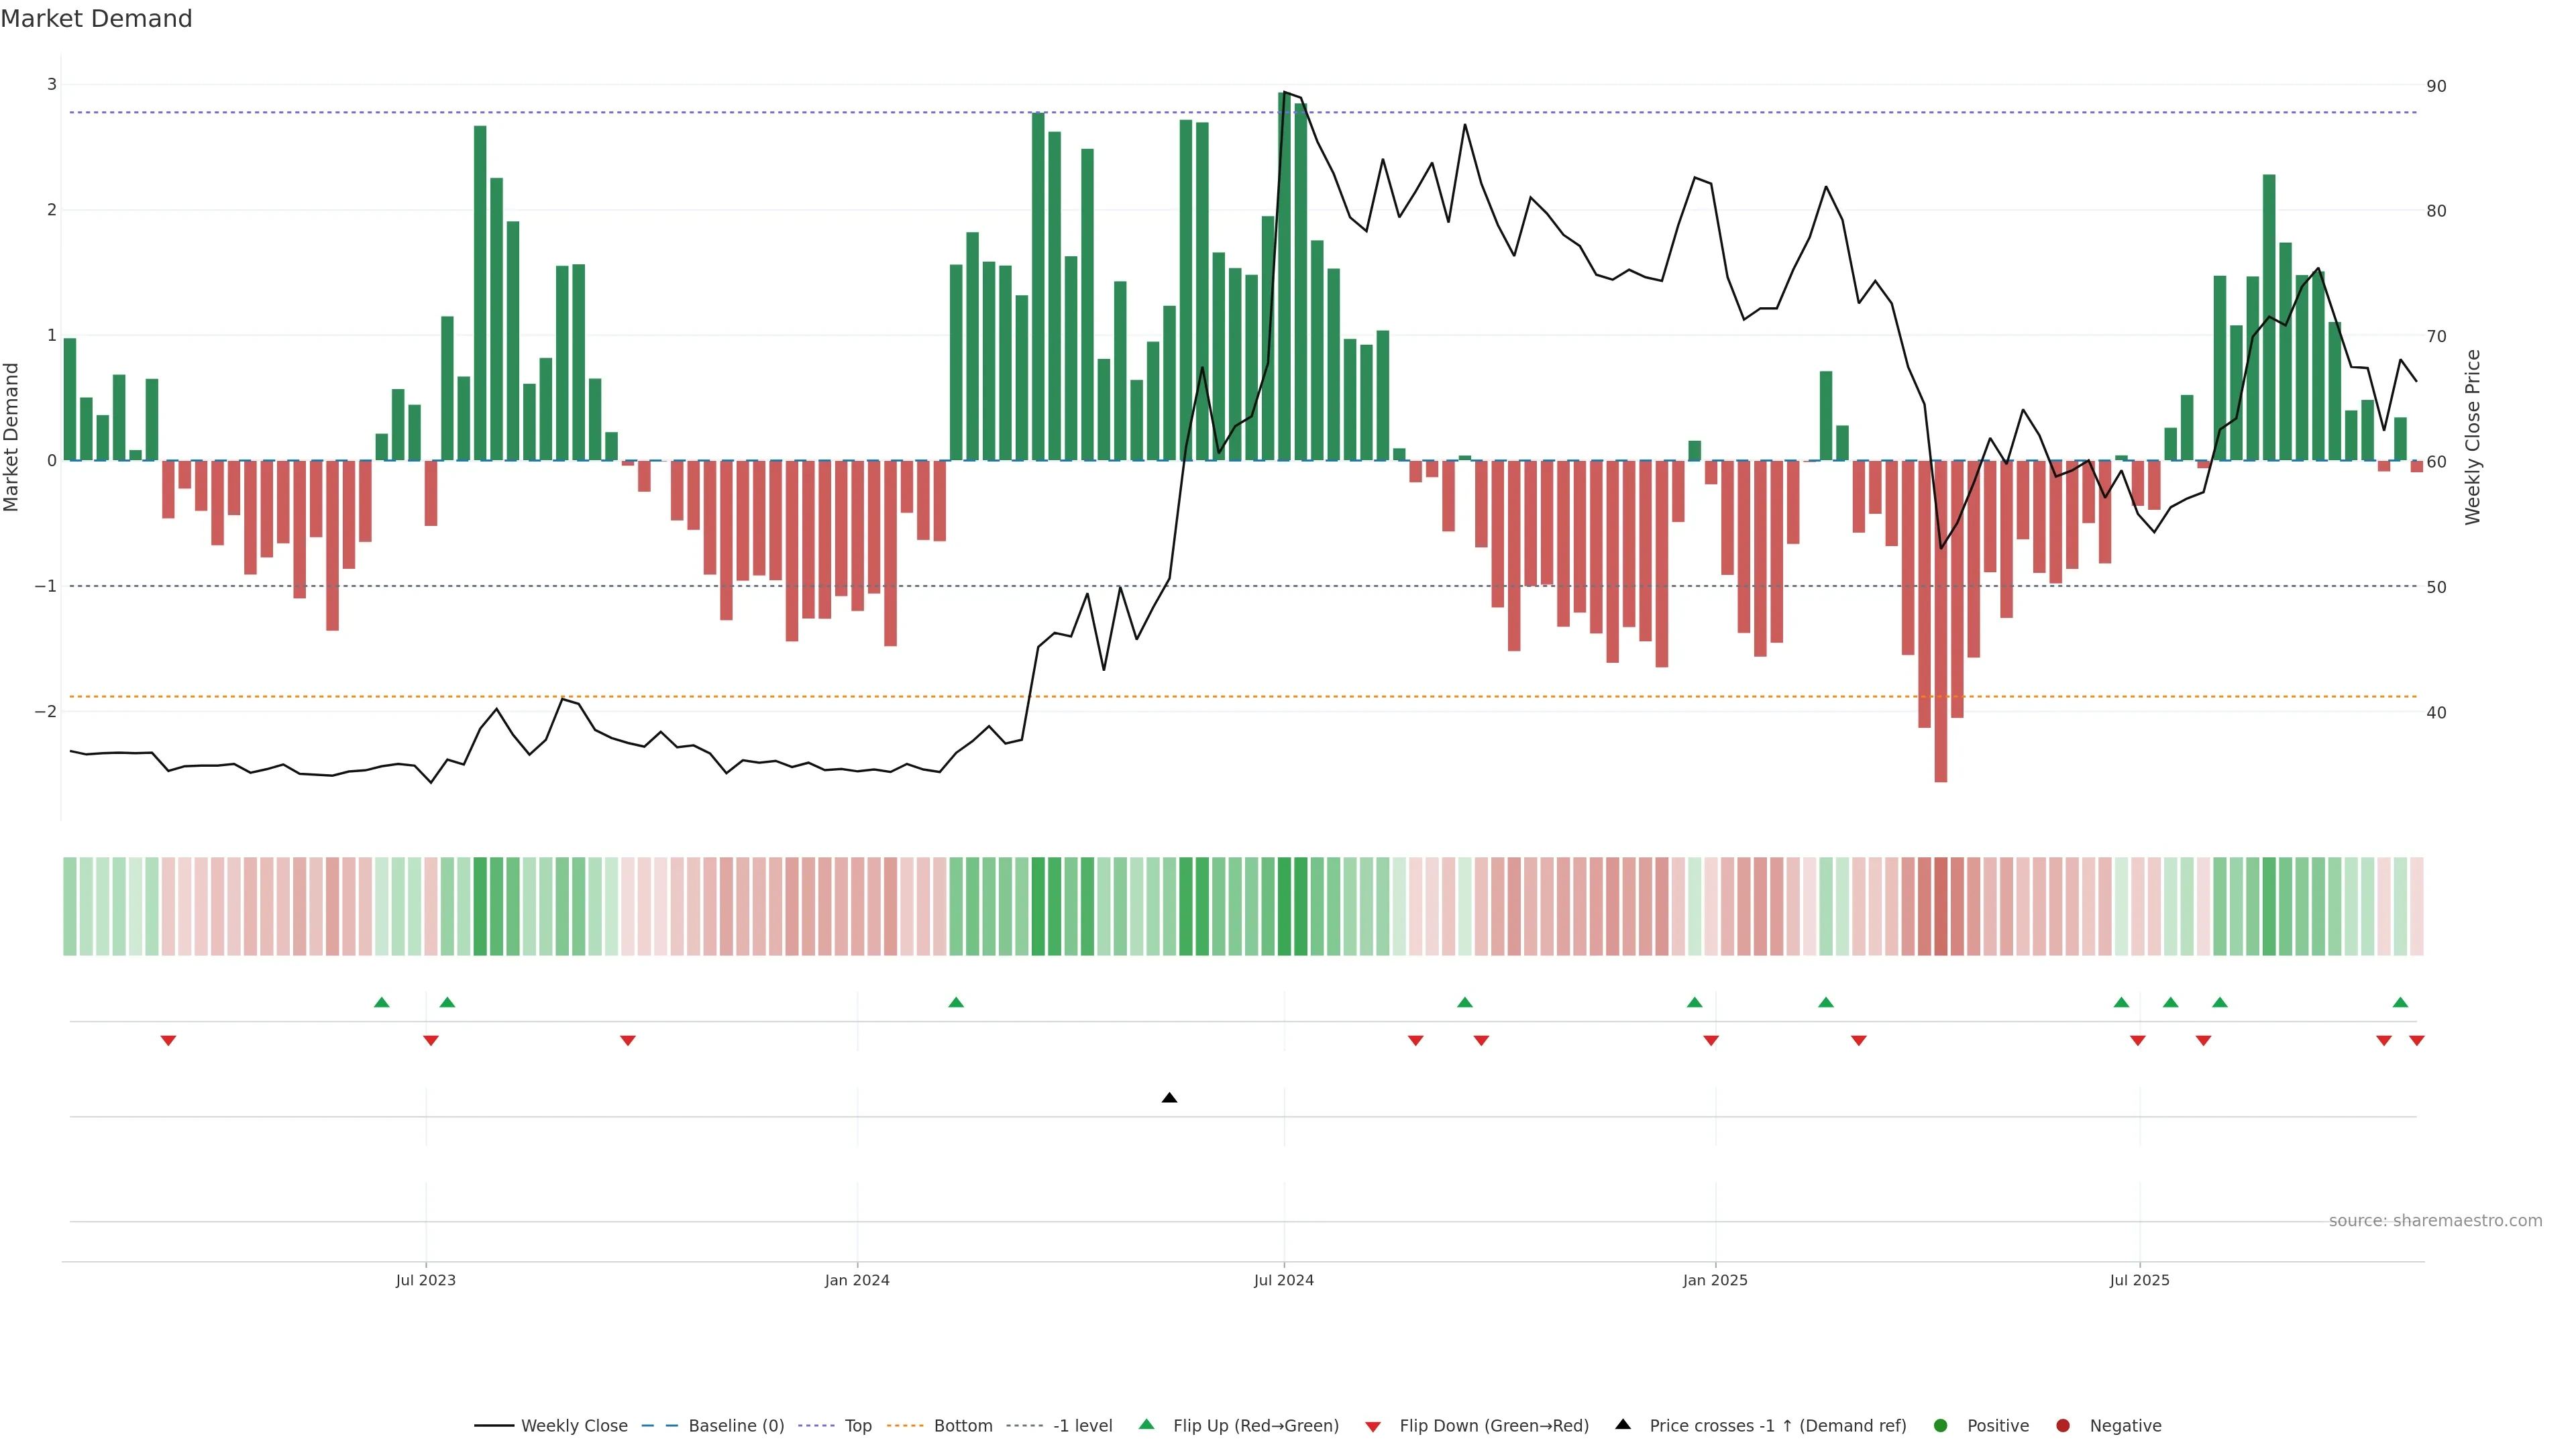The height and width of the screenshot is (1449, 2576).
Task: Click the Flip Down legend triangle icon
Action: tap(1373, 1426)
